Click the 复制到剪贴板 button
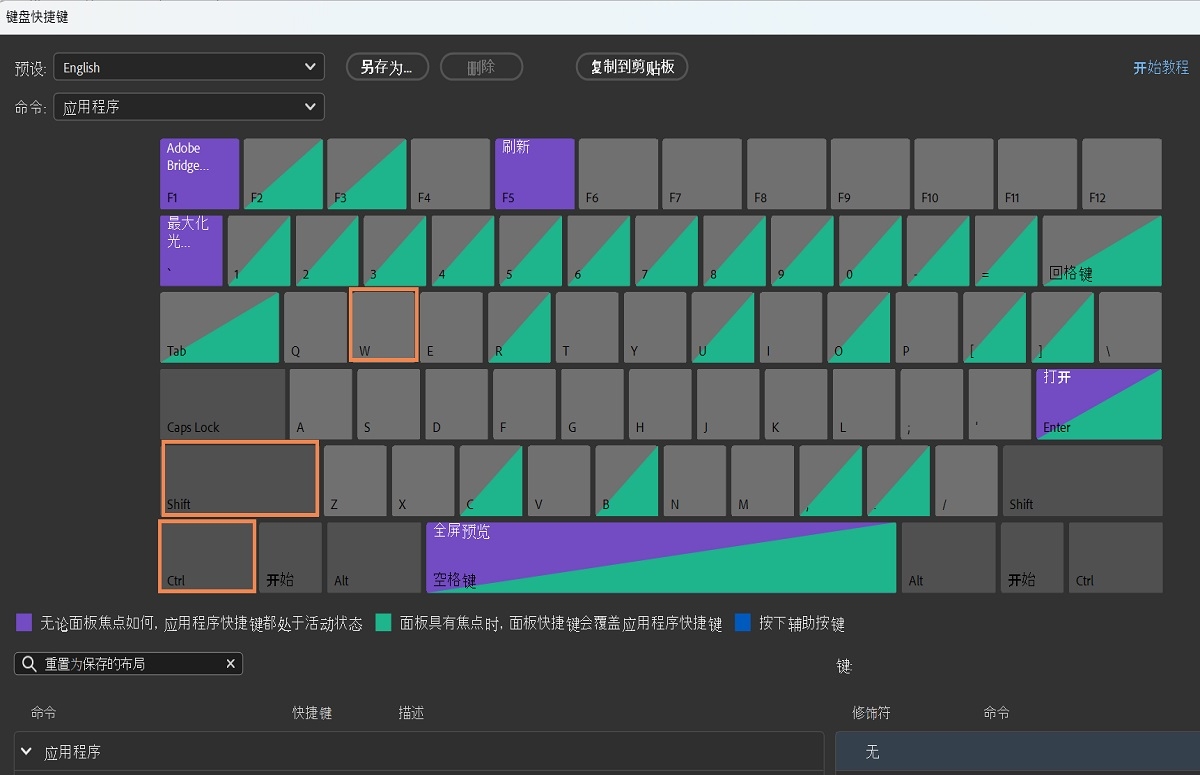This screenshot has height=775, width=1200. (631, 67)
